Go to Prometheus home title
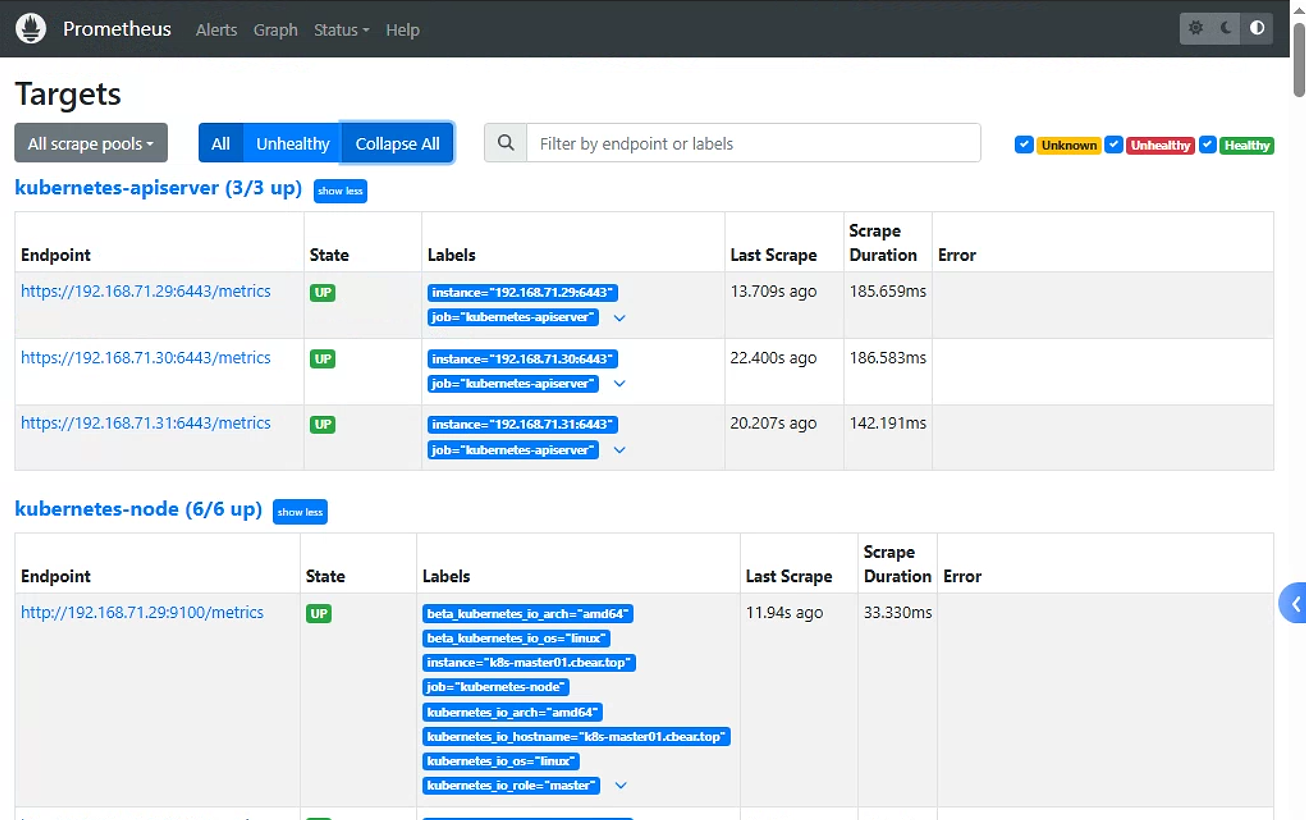The height and width of the screenshot is (820, 1306). pos(117,29)
